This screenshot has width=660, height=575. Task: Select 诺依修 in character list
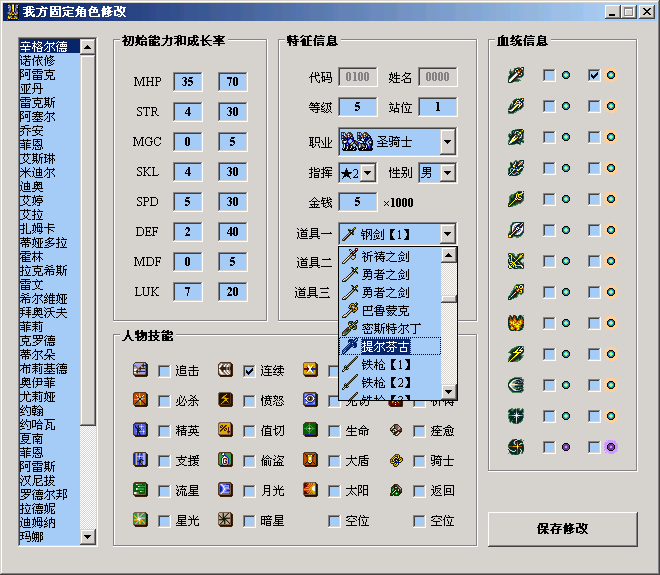(x=49, y=61)
